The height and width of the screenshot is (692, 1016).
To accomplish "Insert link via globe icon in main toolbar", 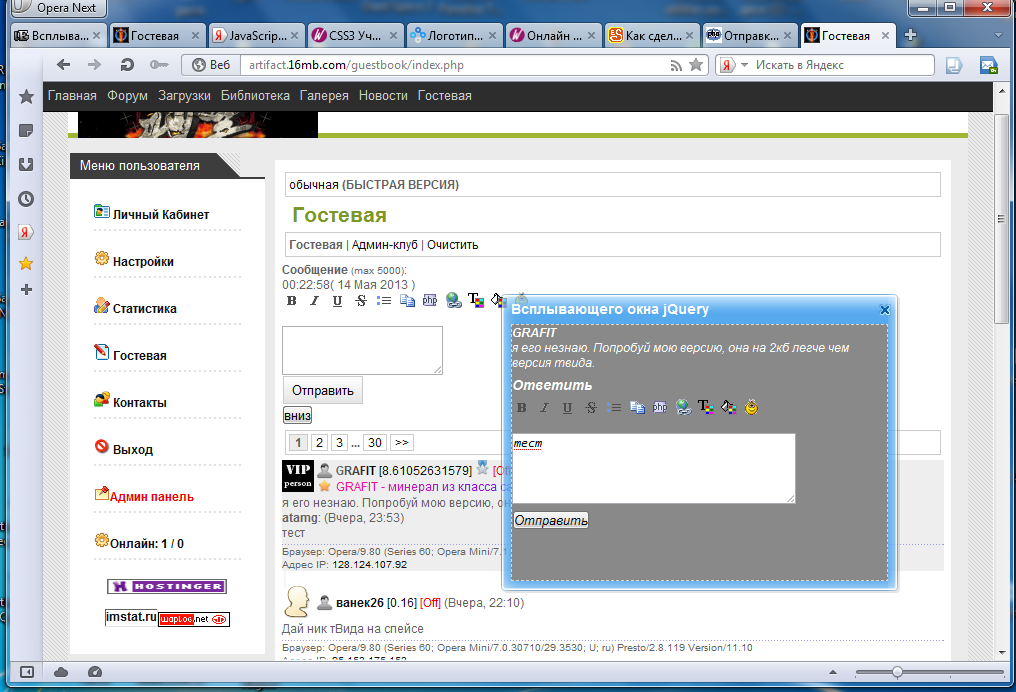I will (454, 300).
